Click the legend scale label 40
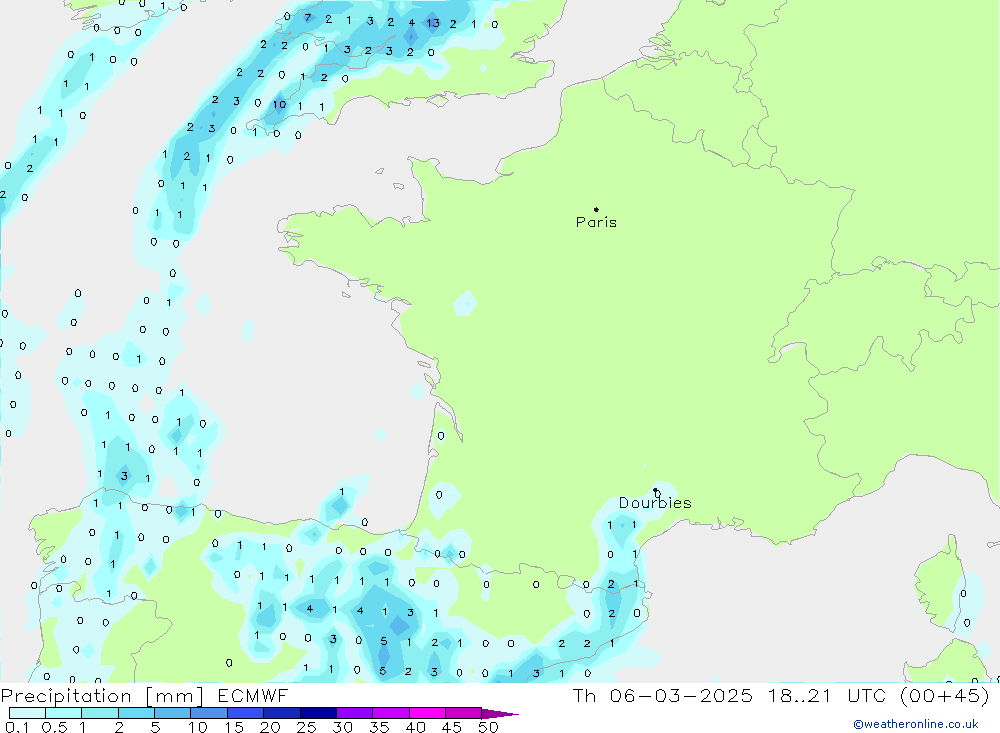 [x=416, y=727]
